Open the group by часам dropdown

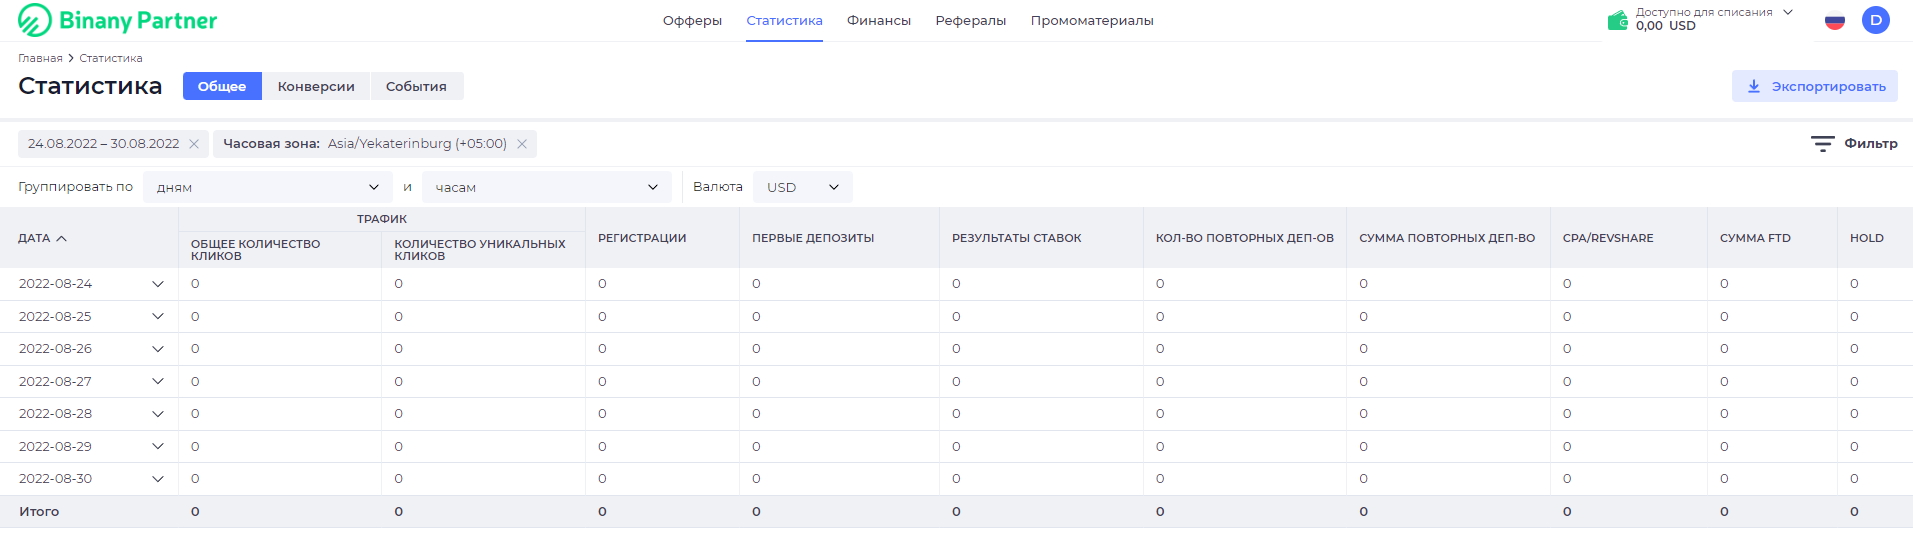point(546,187)
